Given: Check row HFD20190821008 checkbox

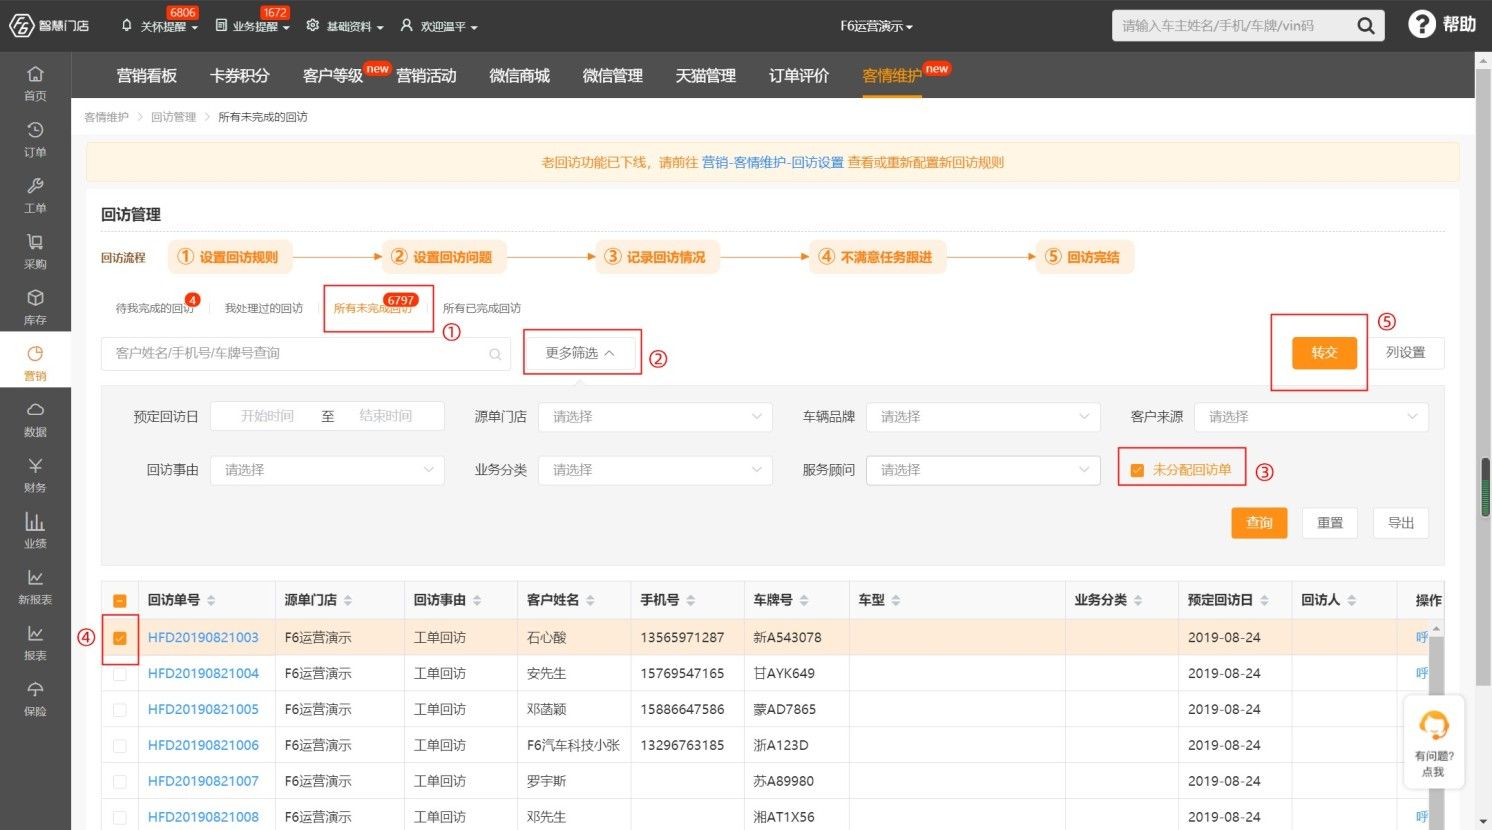Looking at the screenshot, I should [120, 818].
